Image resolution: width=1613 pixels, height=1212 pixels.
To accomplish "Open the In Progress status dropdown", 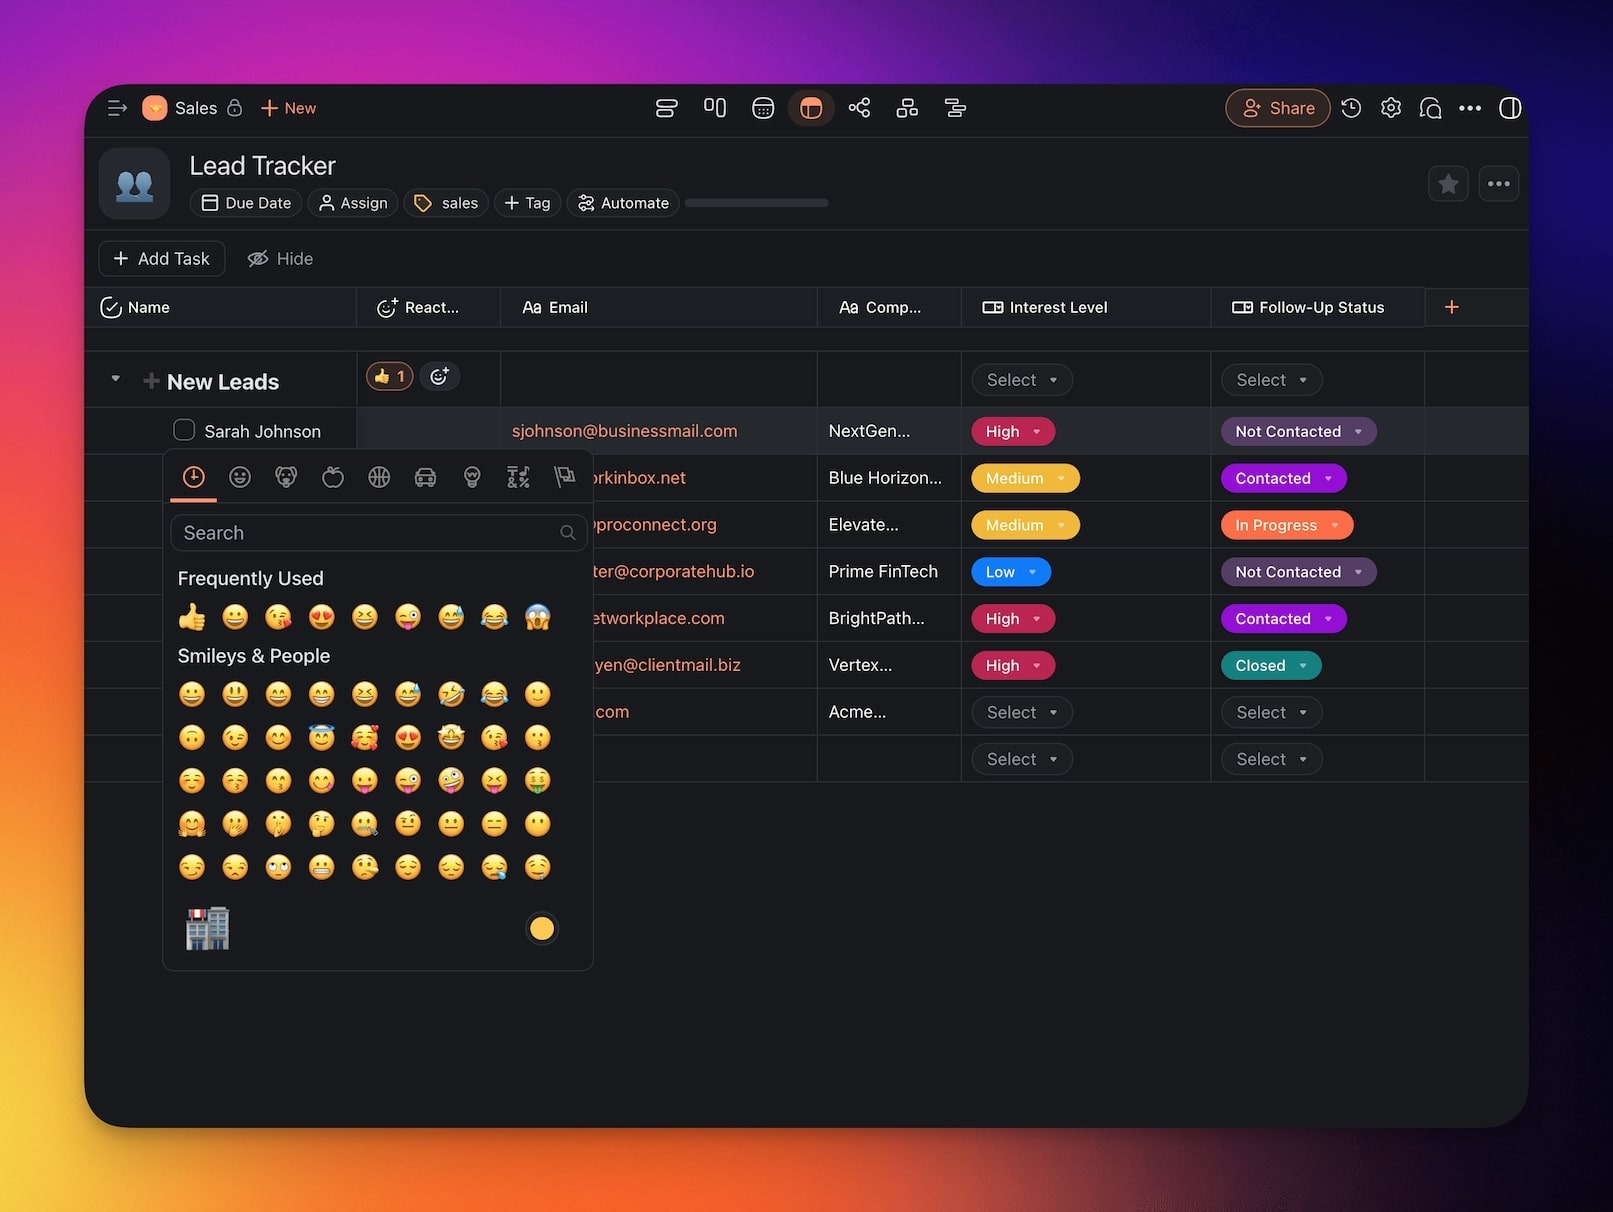I will click(x=1286, y=525).
